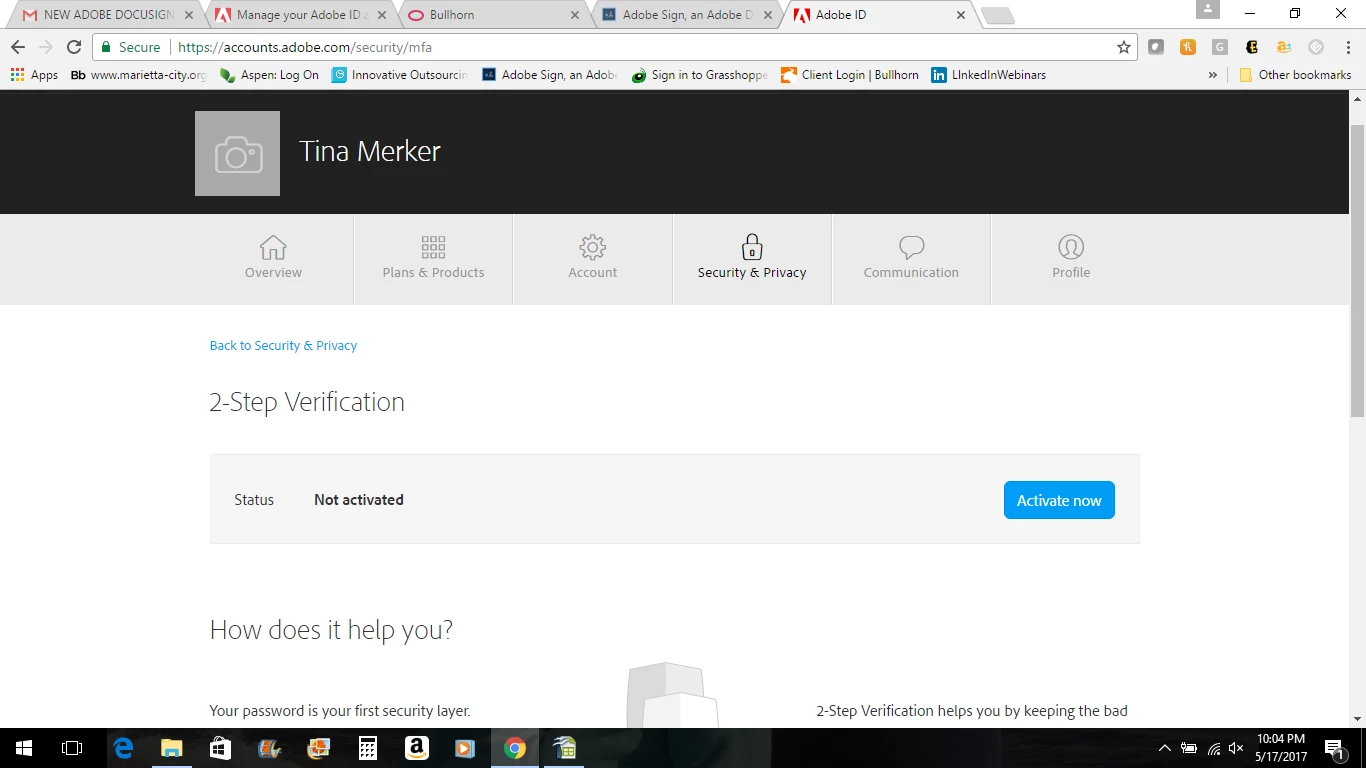Open the Innovative Outsourcing bookmark
Viewport: 1366px width, 768px height.
(400, 75)
